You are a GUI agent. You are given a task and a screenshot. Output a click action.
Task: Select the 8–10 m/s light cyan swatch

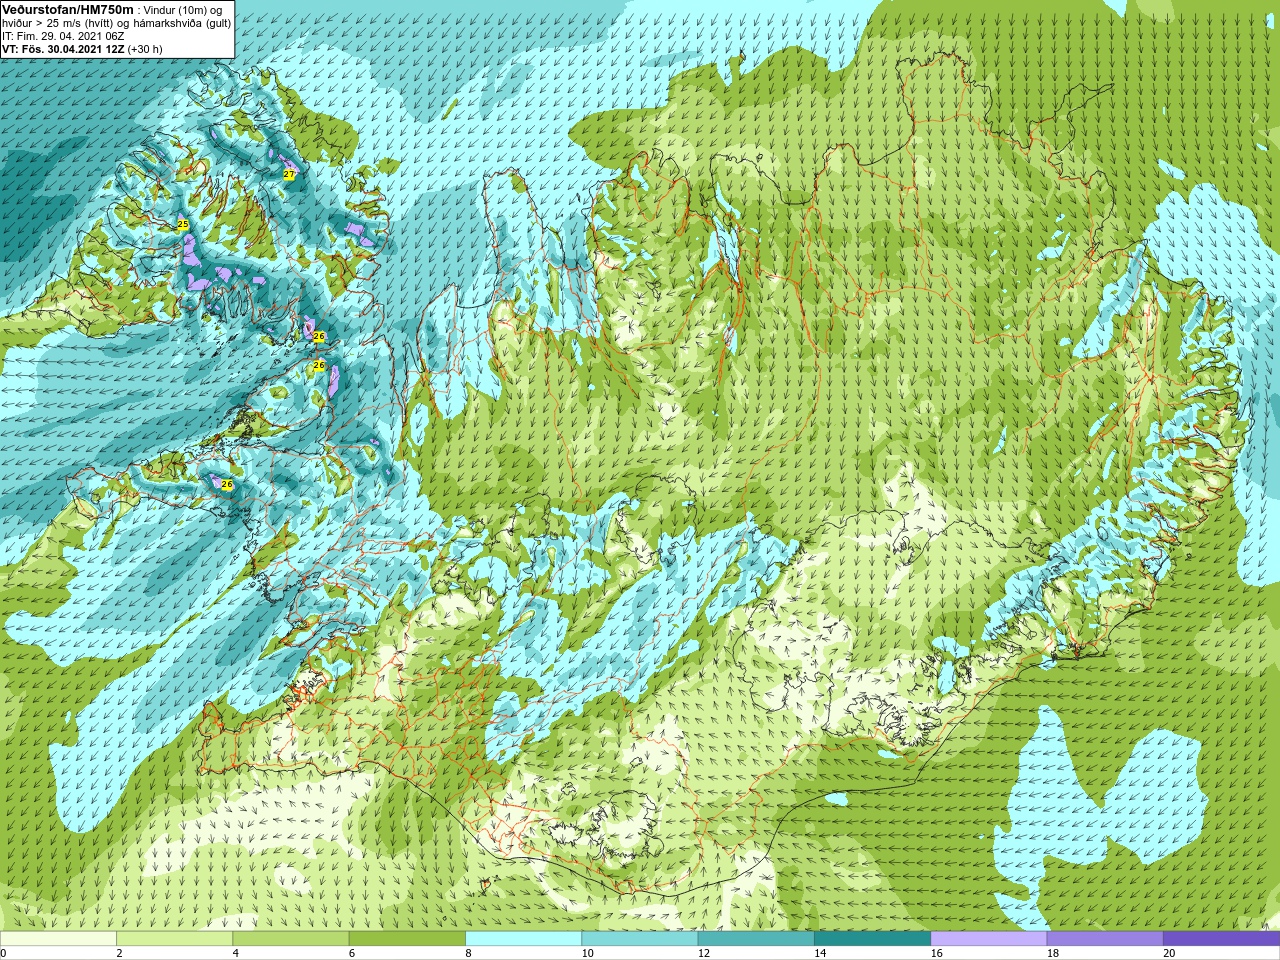pos(523,939)
